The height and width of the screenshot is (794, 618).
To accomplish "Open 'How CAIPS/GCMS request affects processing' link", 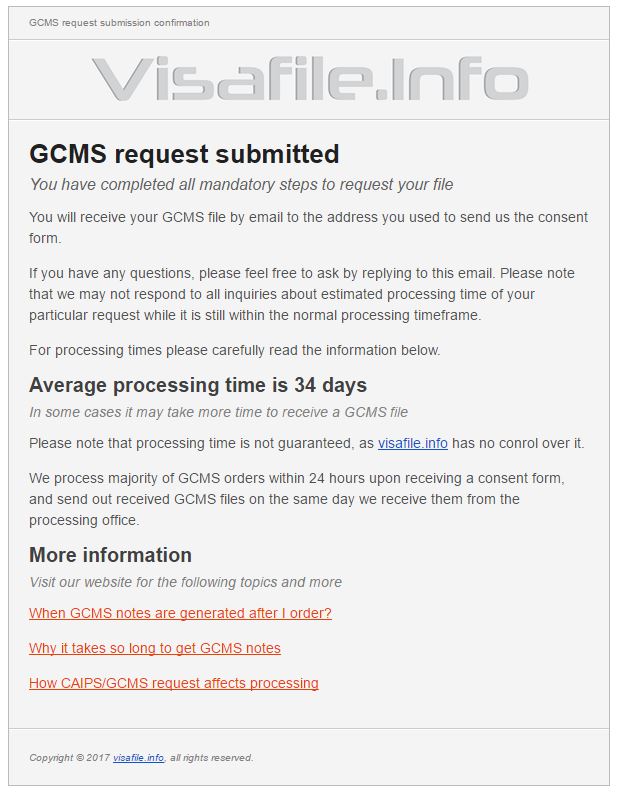I will 174,683.
